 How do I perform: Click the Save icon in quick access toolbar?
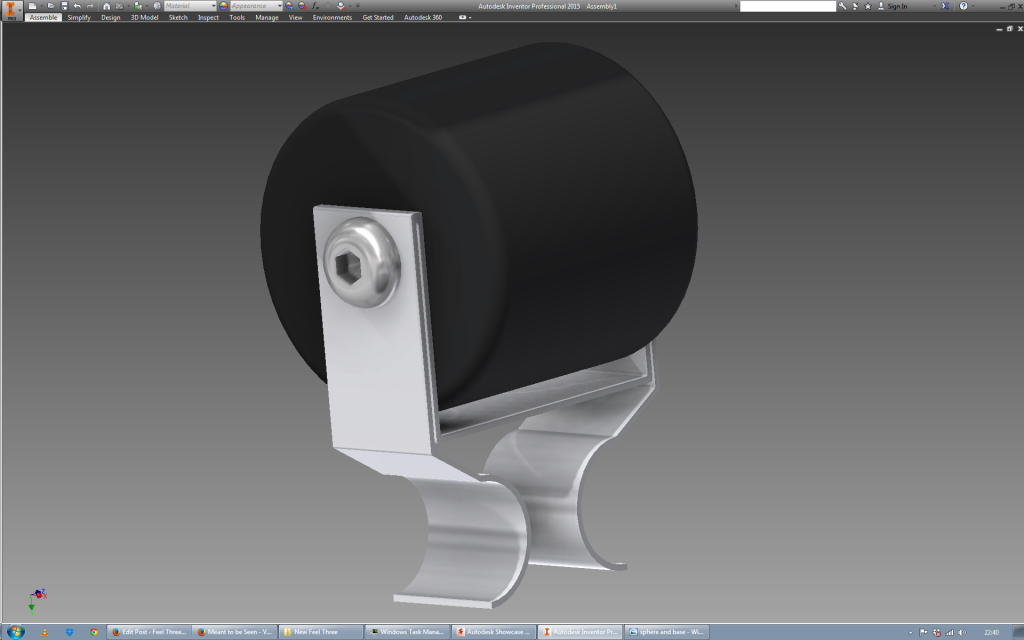coord(64,6)
